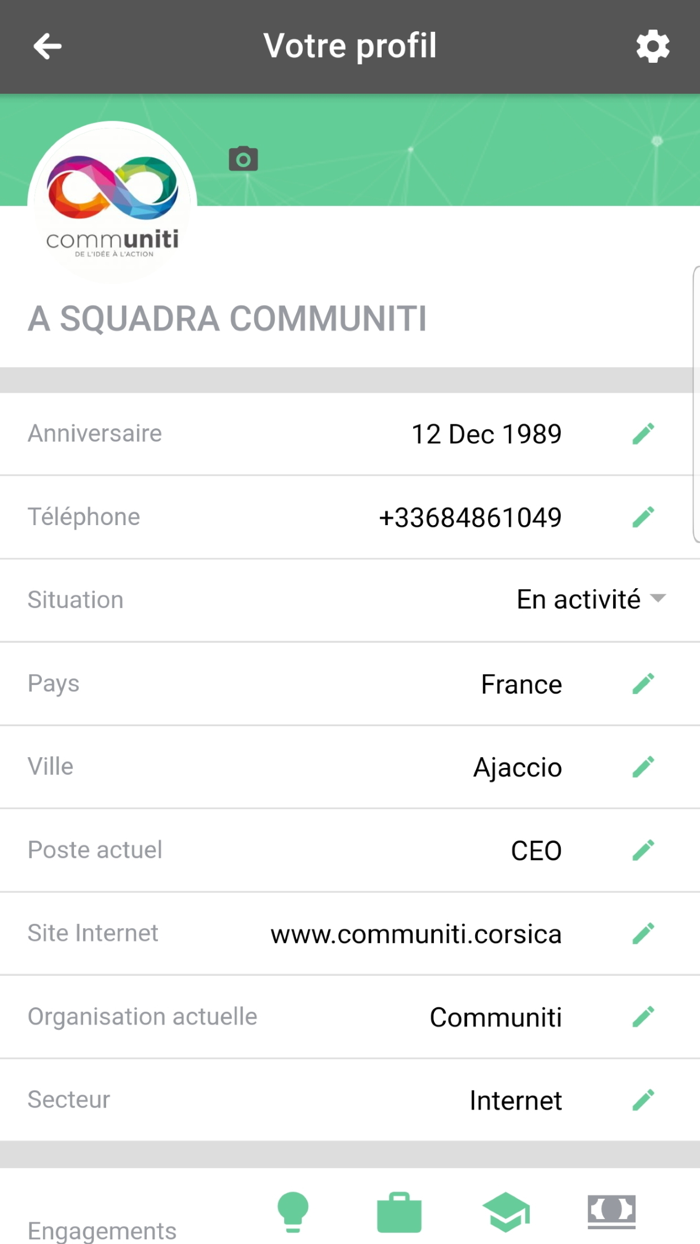Edit the Pays field with pencil icon
This screenshot has width=700, height=1244.
(x=644, y=683)
